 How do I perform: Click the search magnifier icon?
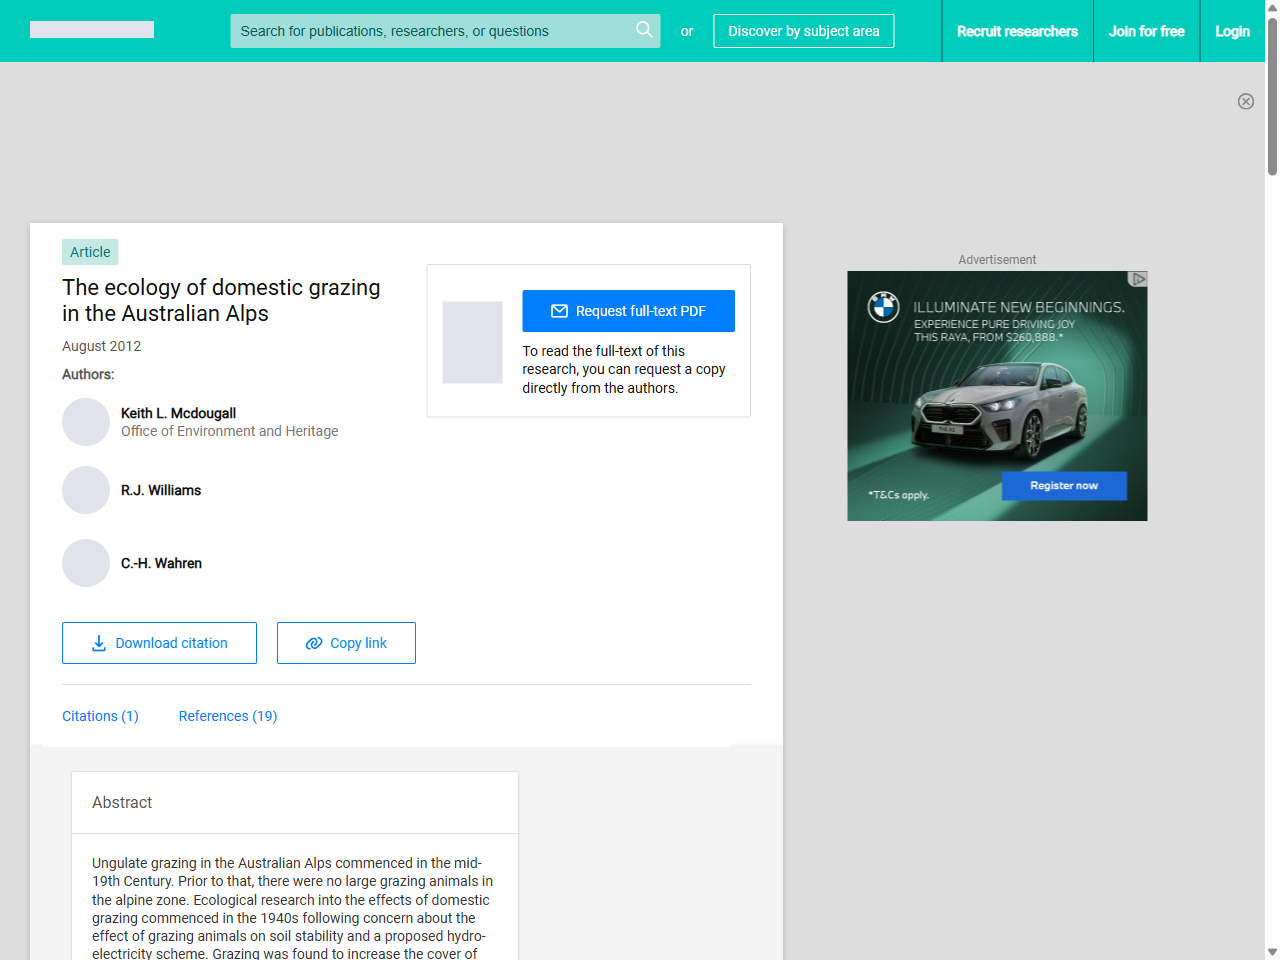coord(644,31)
